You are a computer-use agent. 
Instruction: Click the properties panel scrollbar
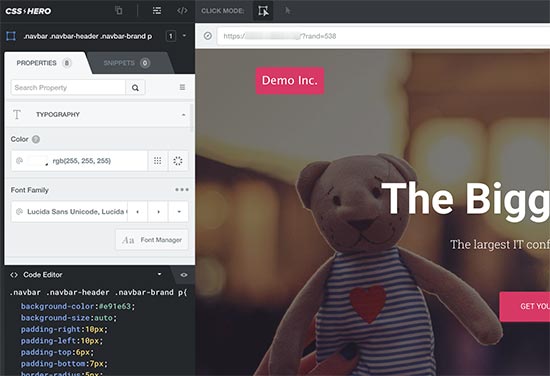192,118
